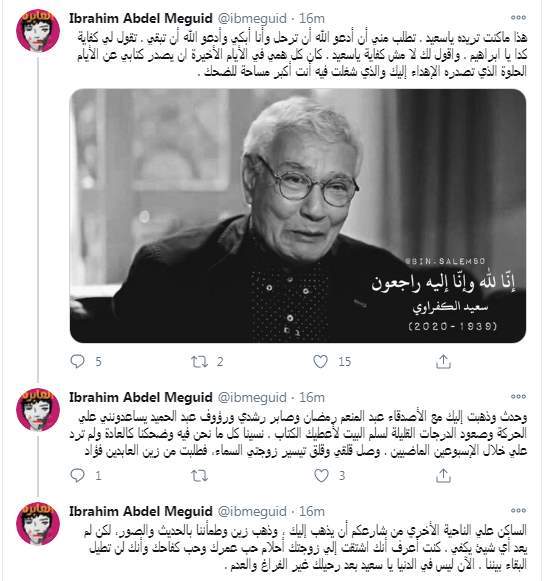The image size is (544, 581).
Task: Open the profile avatar of the second tweet
Action: click(x=38, y=409)
